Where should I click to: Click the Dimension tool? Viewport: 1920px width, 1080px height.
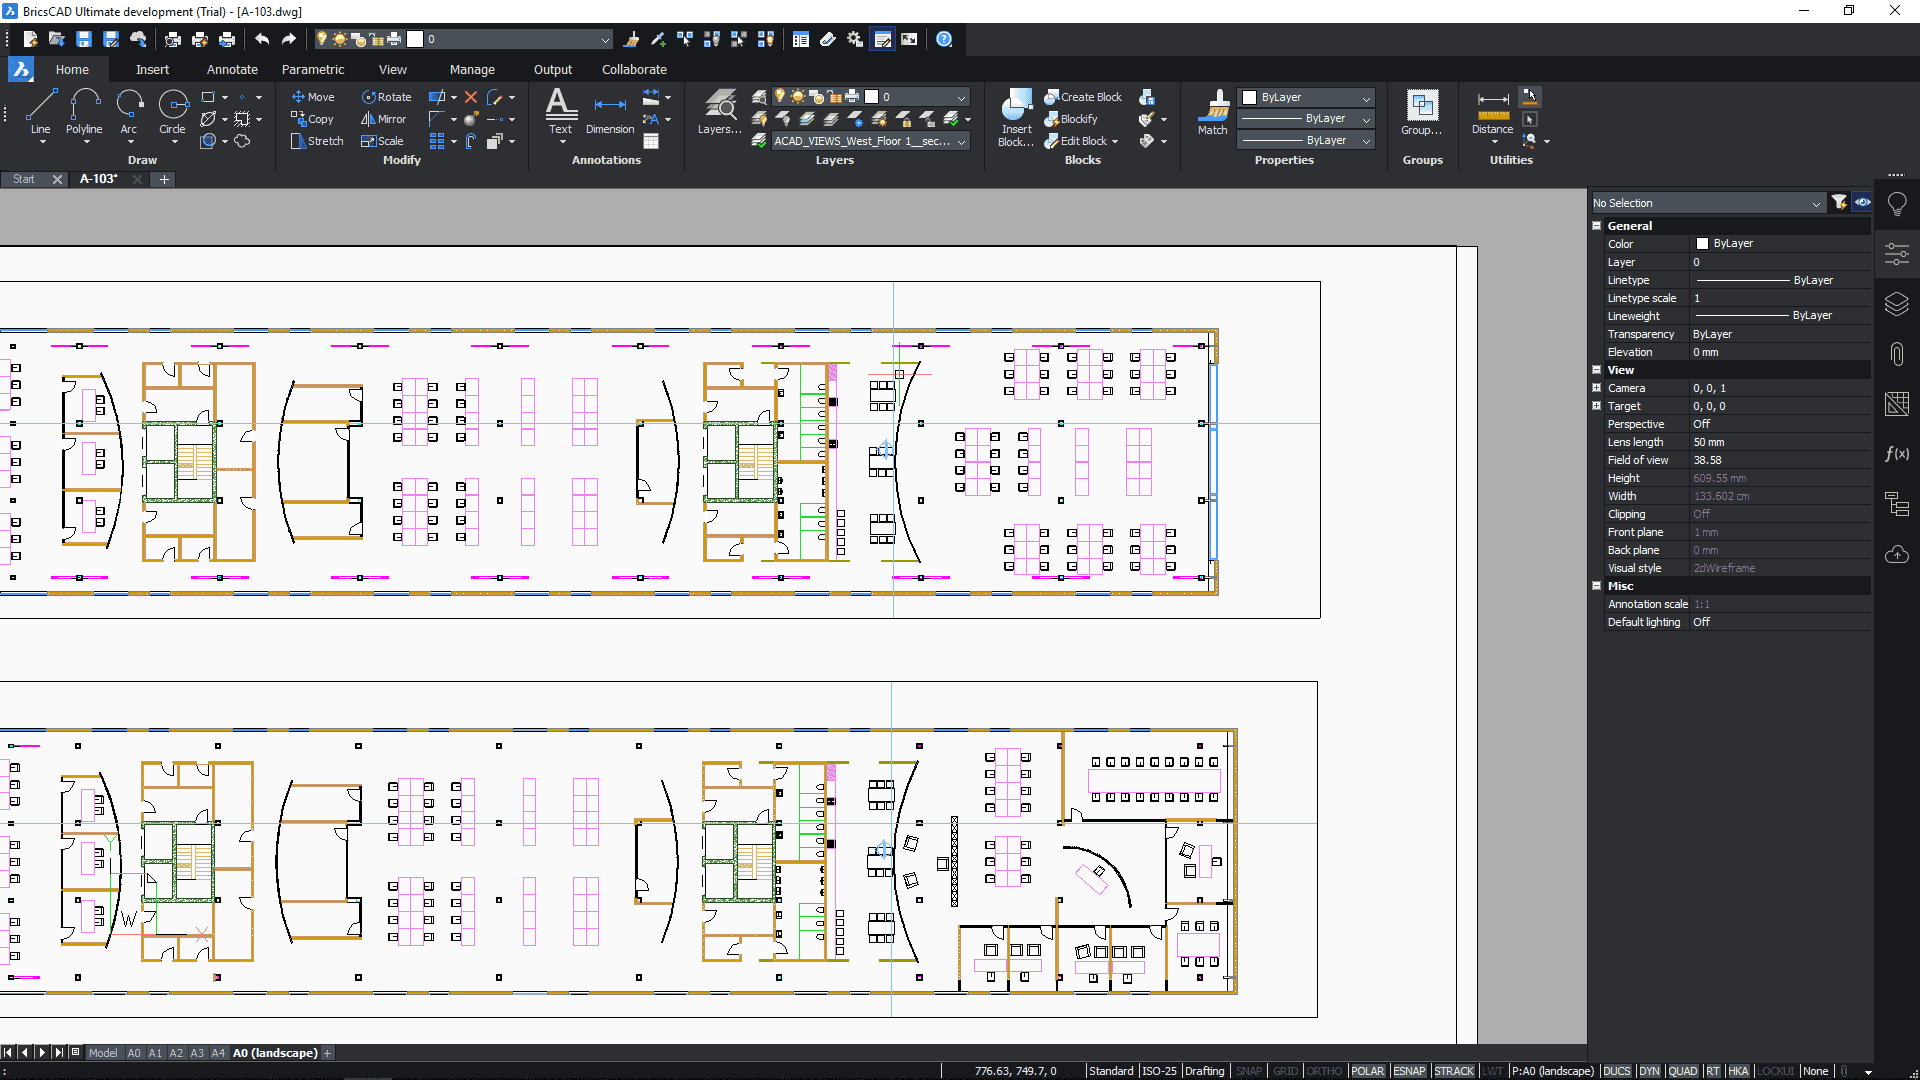tap(610, 112)
